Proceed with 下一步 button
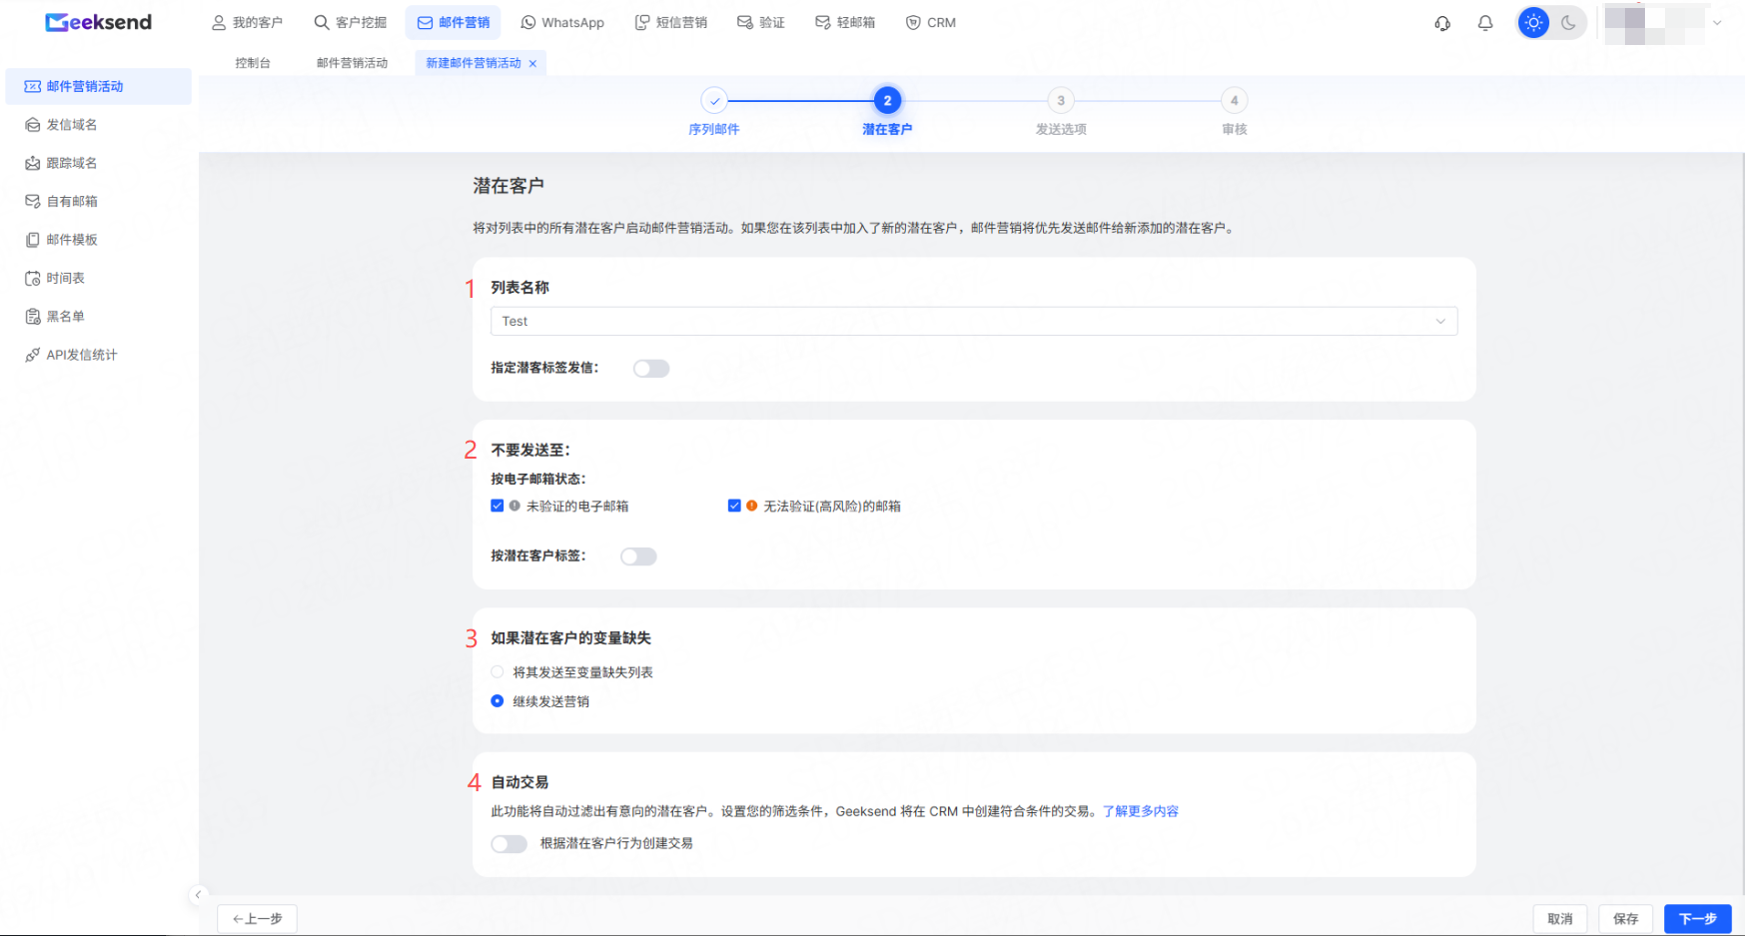The height and width of the screenshot is (936, 1745). pyautogui.click(x=1698, y=918)
